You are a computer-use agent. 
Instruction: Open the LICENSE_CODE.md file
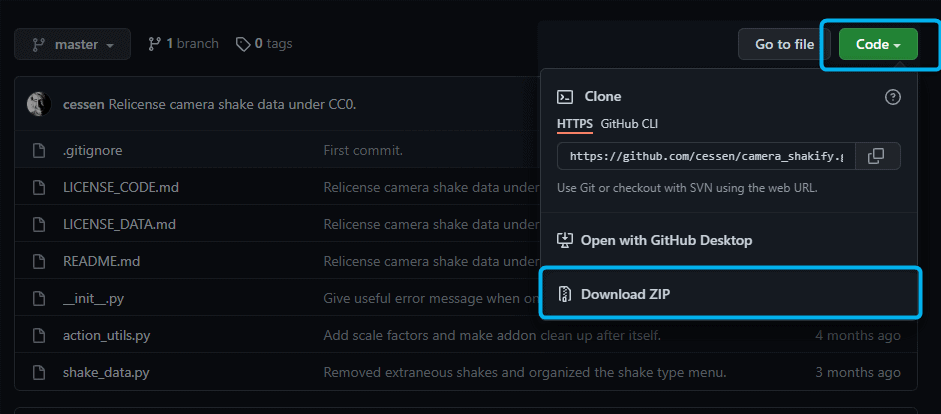click(121, 187)
